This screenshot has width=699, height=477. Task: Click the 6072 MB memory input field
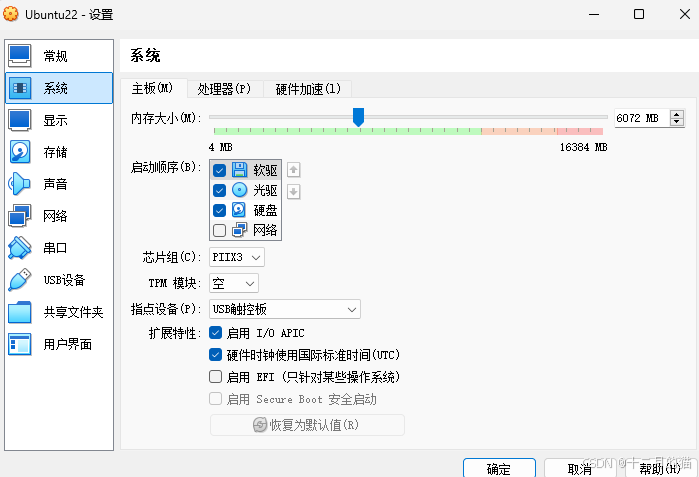tap(642, 118)
